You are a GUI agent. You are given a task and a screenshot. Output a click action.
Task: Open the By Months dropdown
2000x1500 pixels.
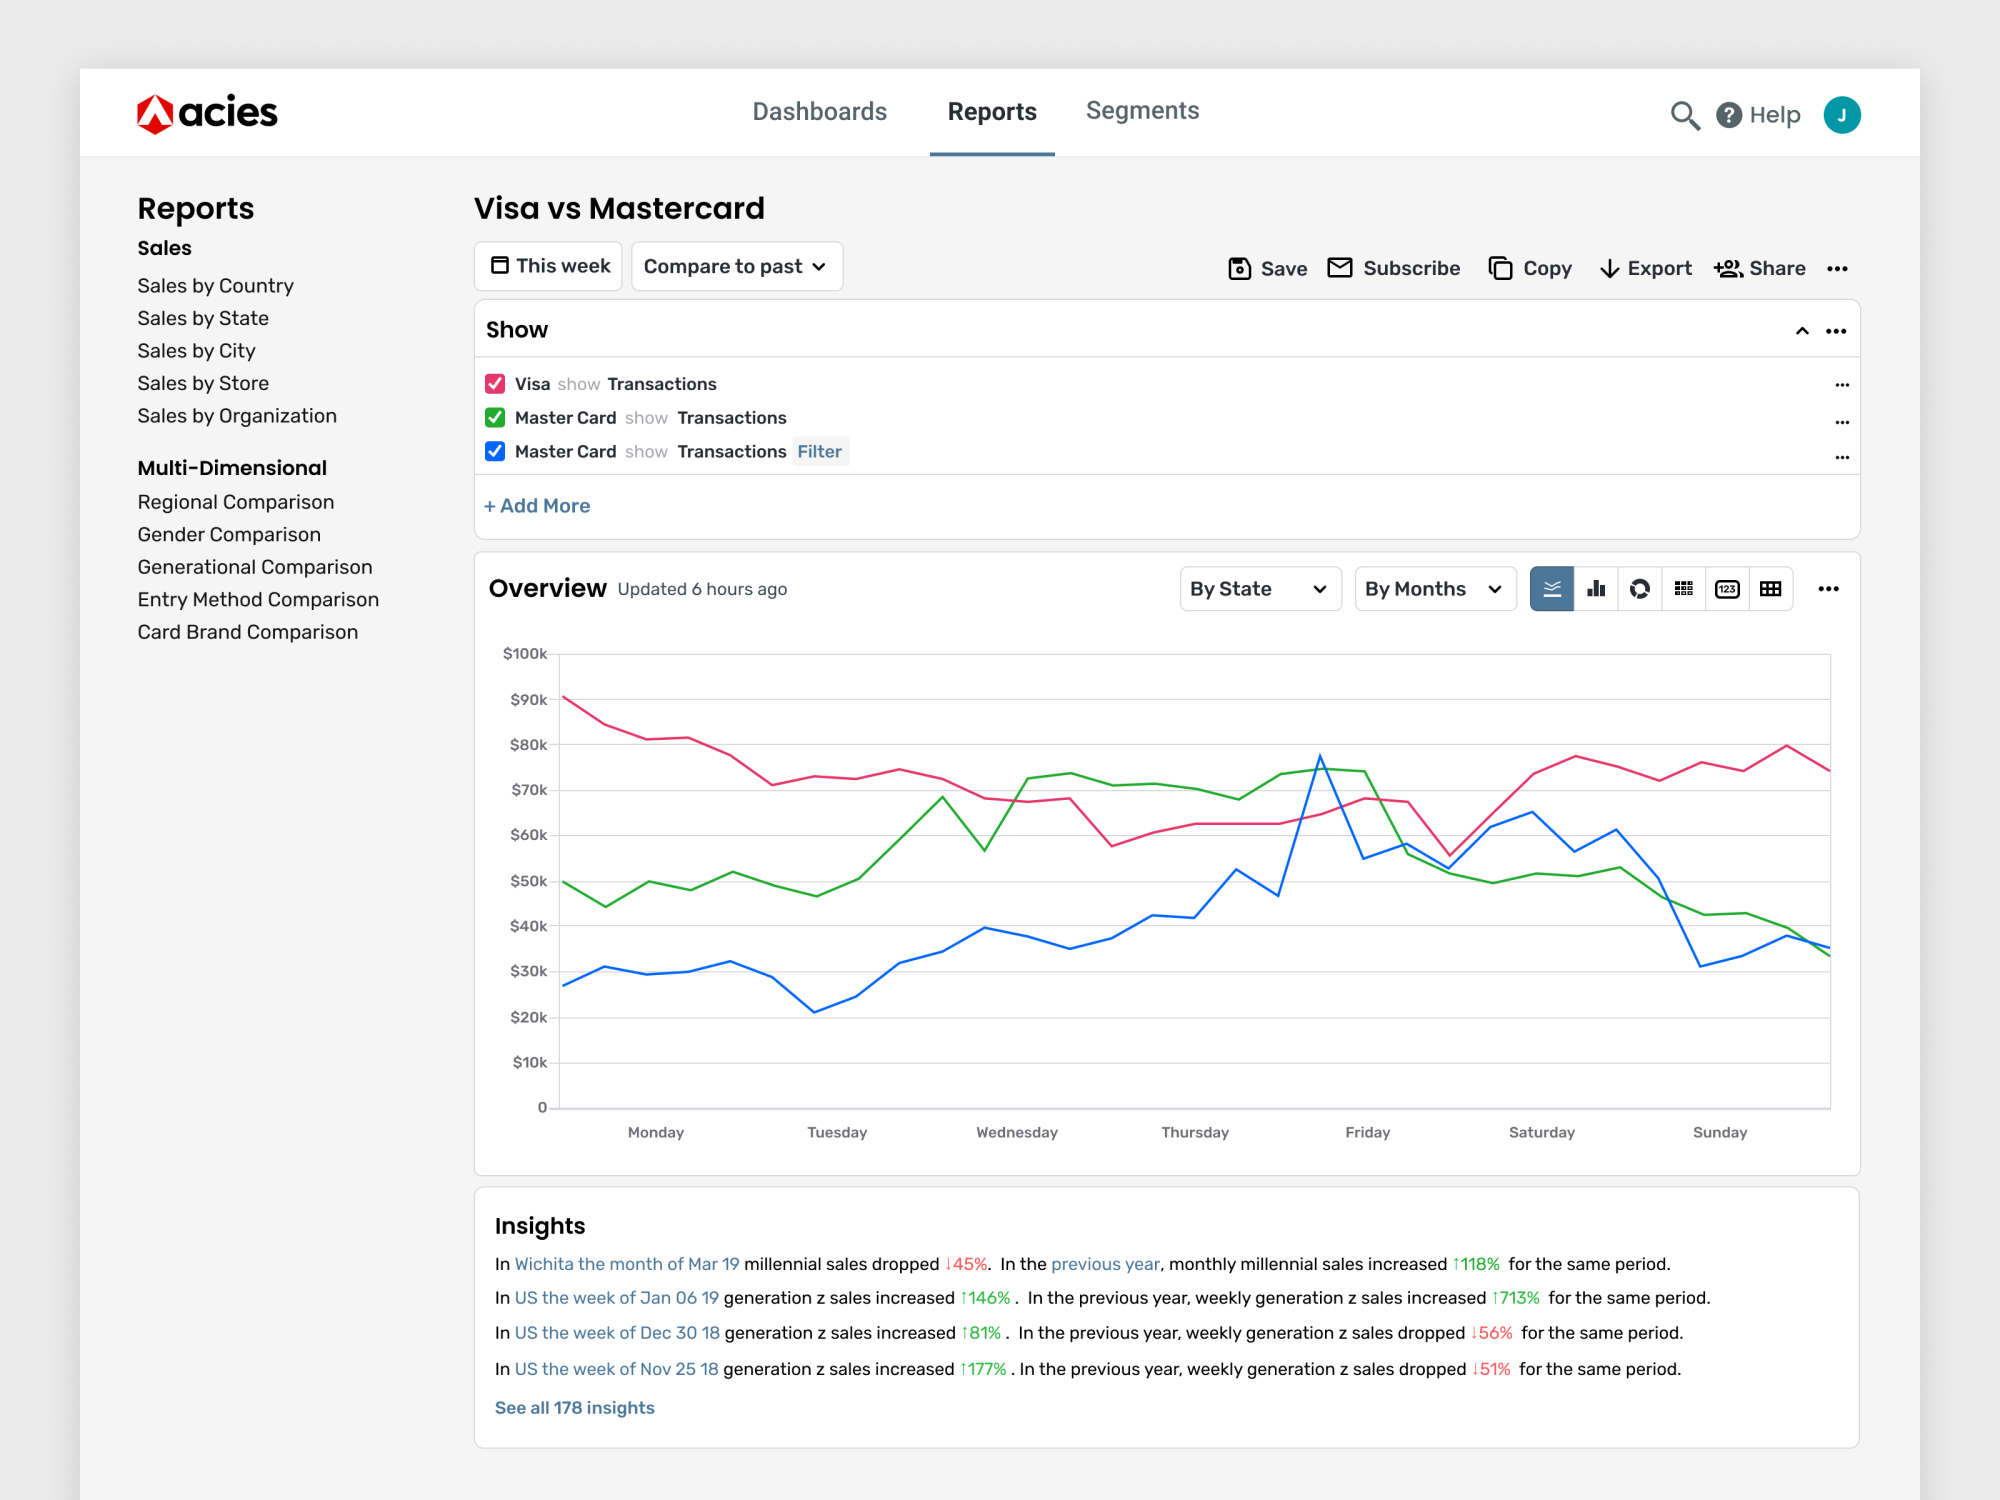click(1435, 589)
